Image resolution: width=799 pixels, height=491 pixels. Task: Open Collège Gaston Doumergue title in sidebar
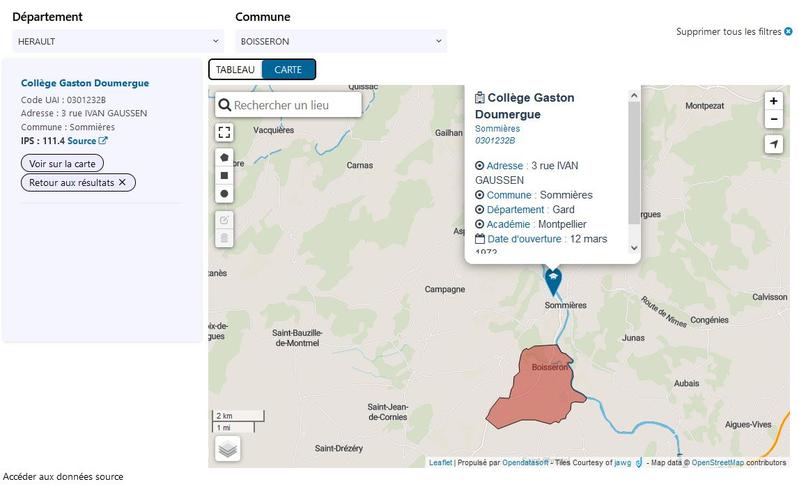coord(85,83)
